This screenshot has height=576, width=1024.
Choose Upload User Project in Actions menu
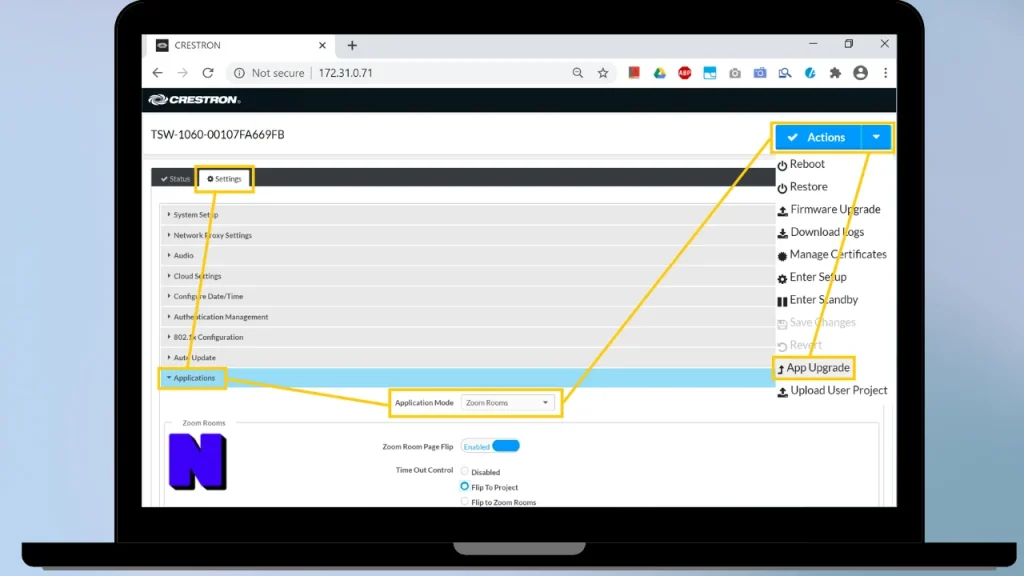tap(832, 391)
